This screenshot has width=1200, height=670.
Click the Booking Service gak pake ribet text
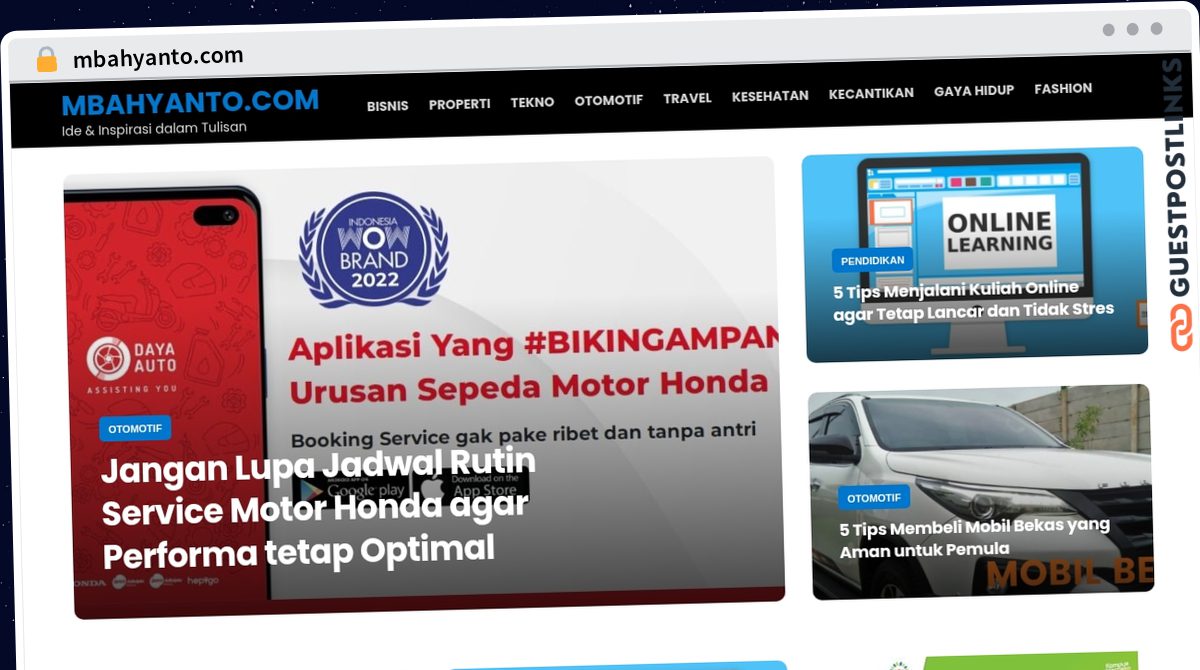(523, 435)
